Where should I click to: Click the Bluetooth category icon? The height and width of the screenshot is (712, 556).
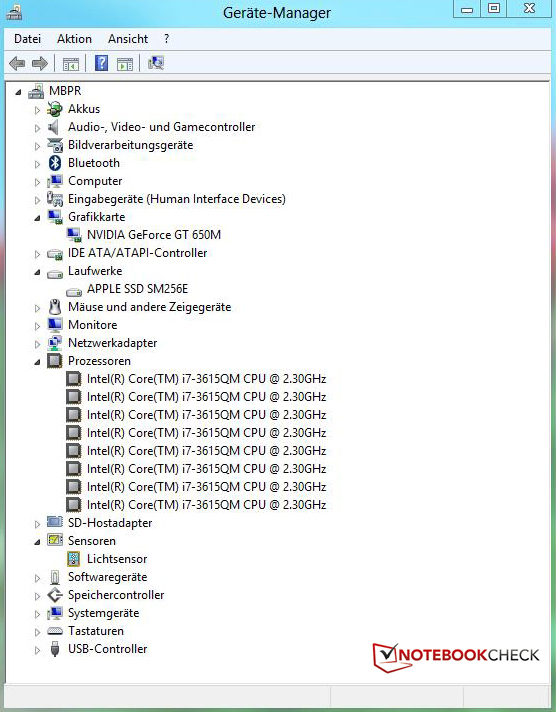coord(55,163)
